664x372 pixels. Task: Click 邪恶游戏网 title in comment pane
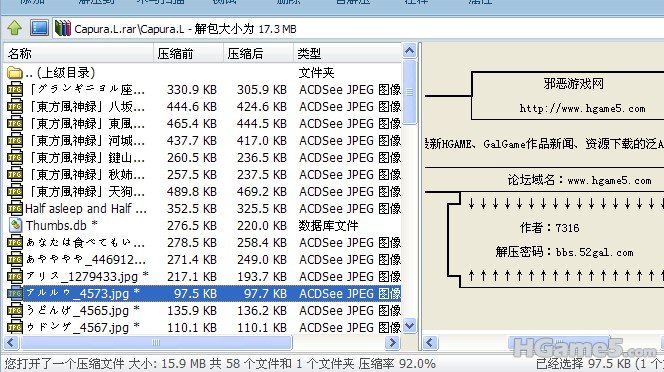[573, 84]
